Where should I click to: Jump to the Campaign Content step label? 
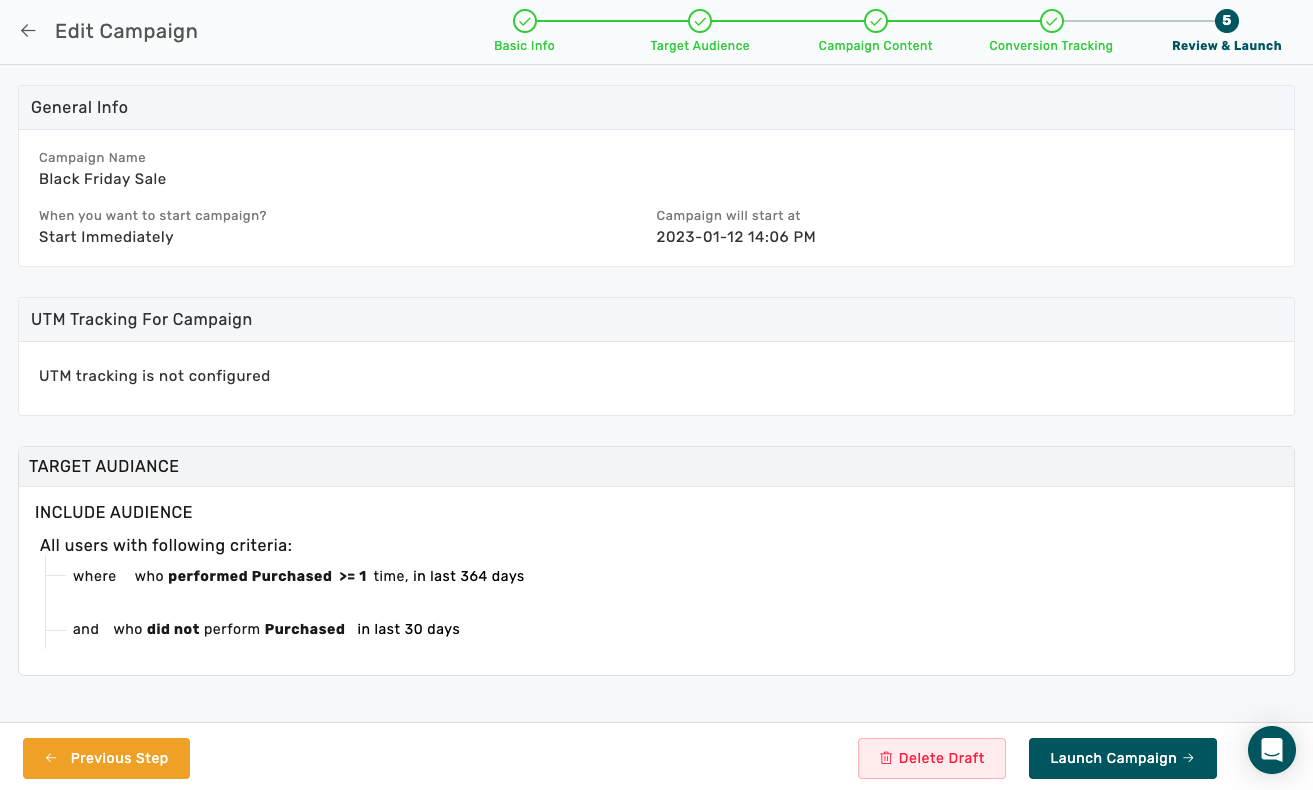pyautogui.click(x=875, y=46)
